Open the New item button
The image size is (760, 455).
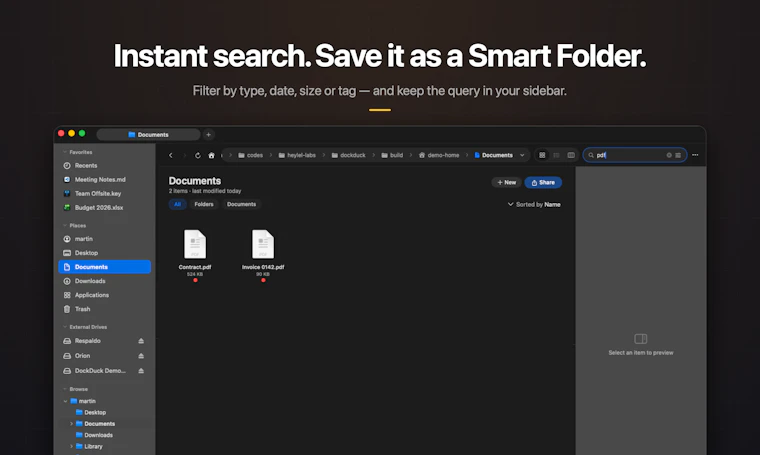point(507,182)
